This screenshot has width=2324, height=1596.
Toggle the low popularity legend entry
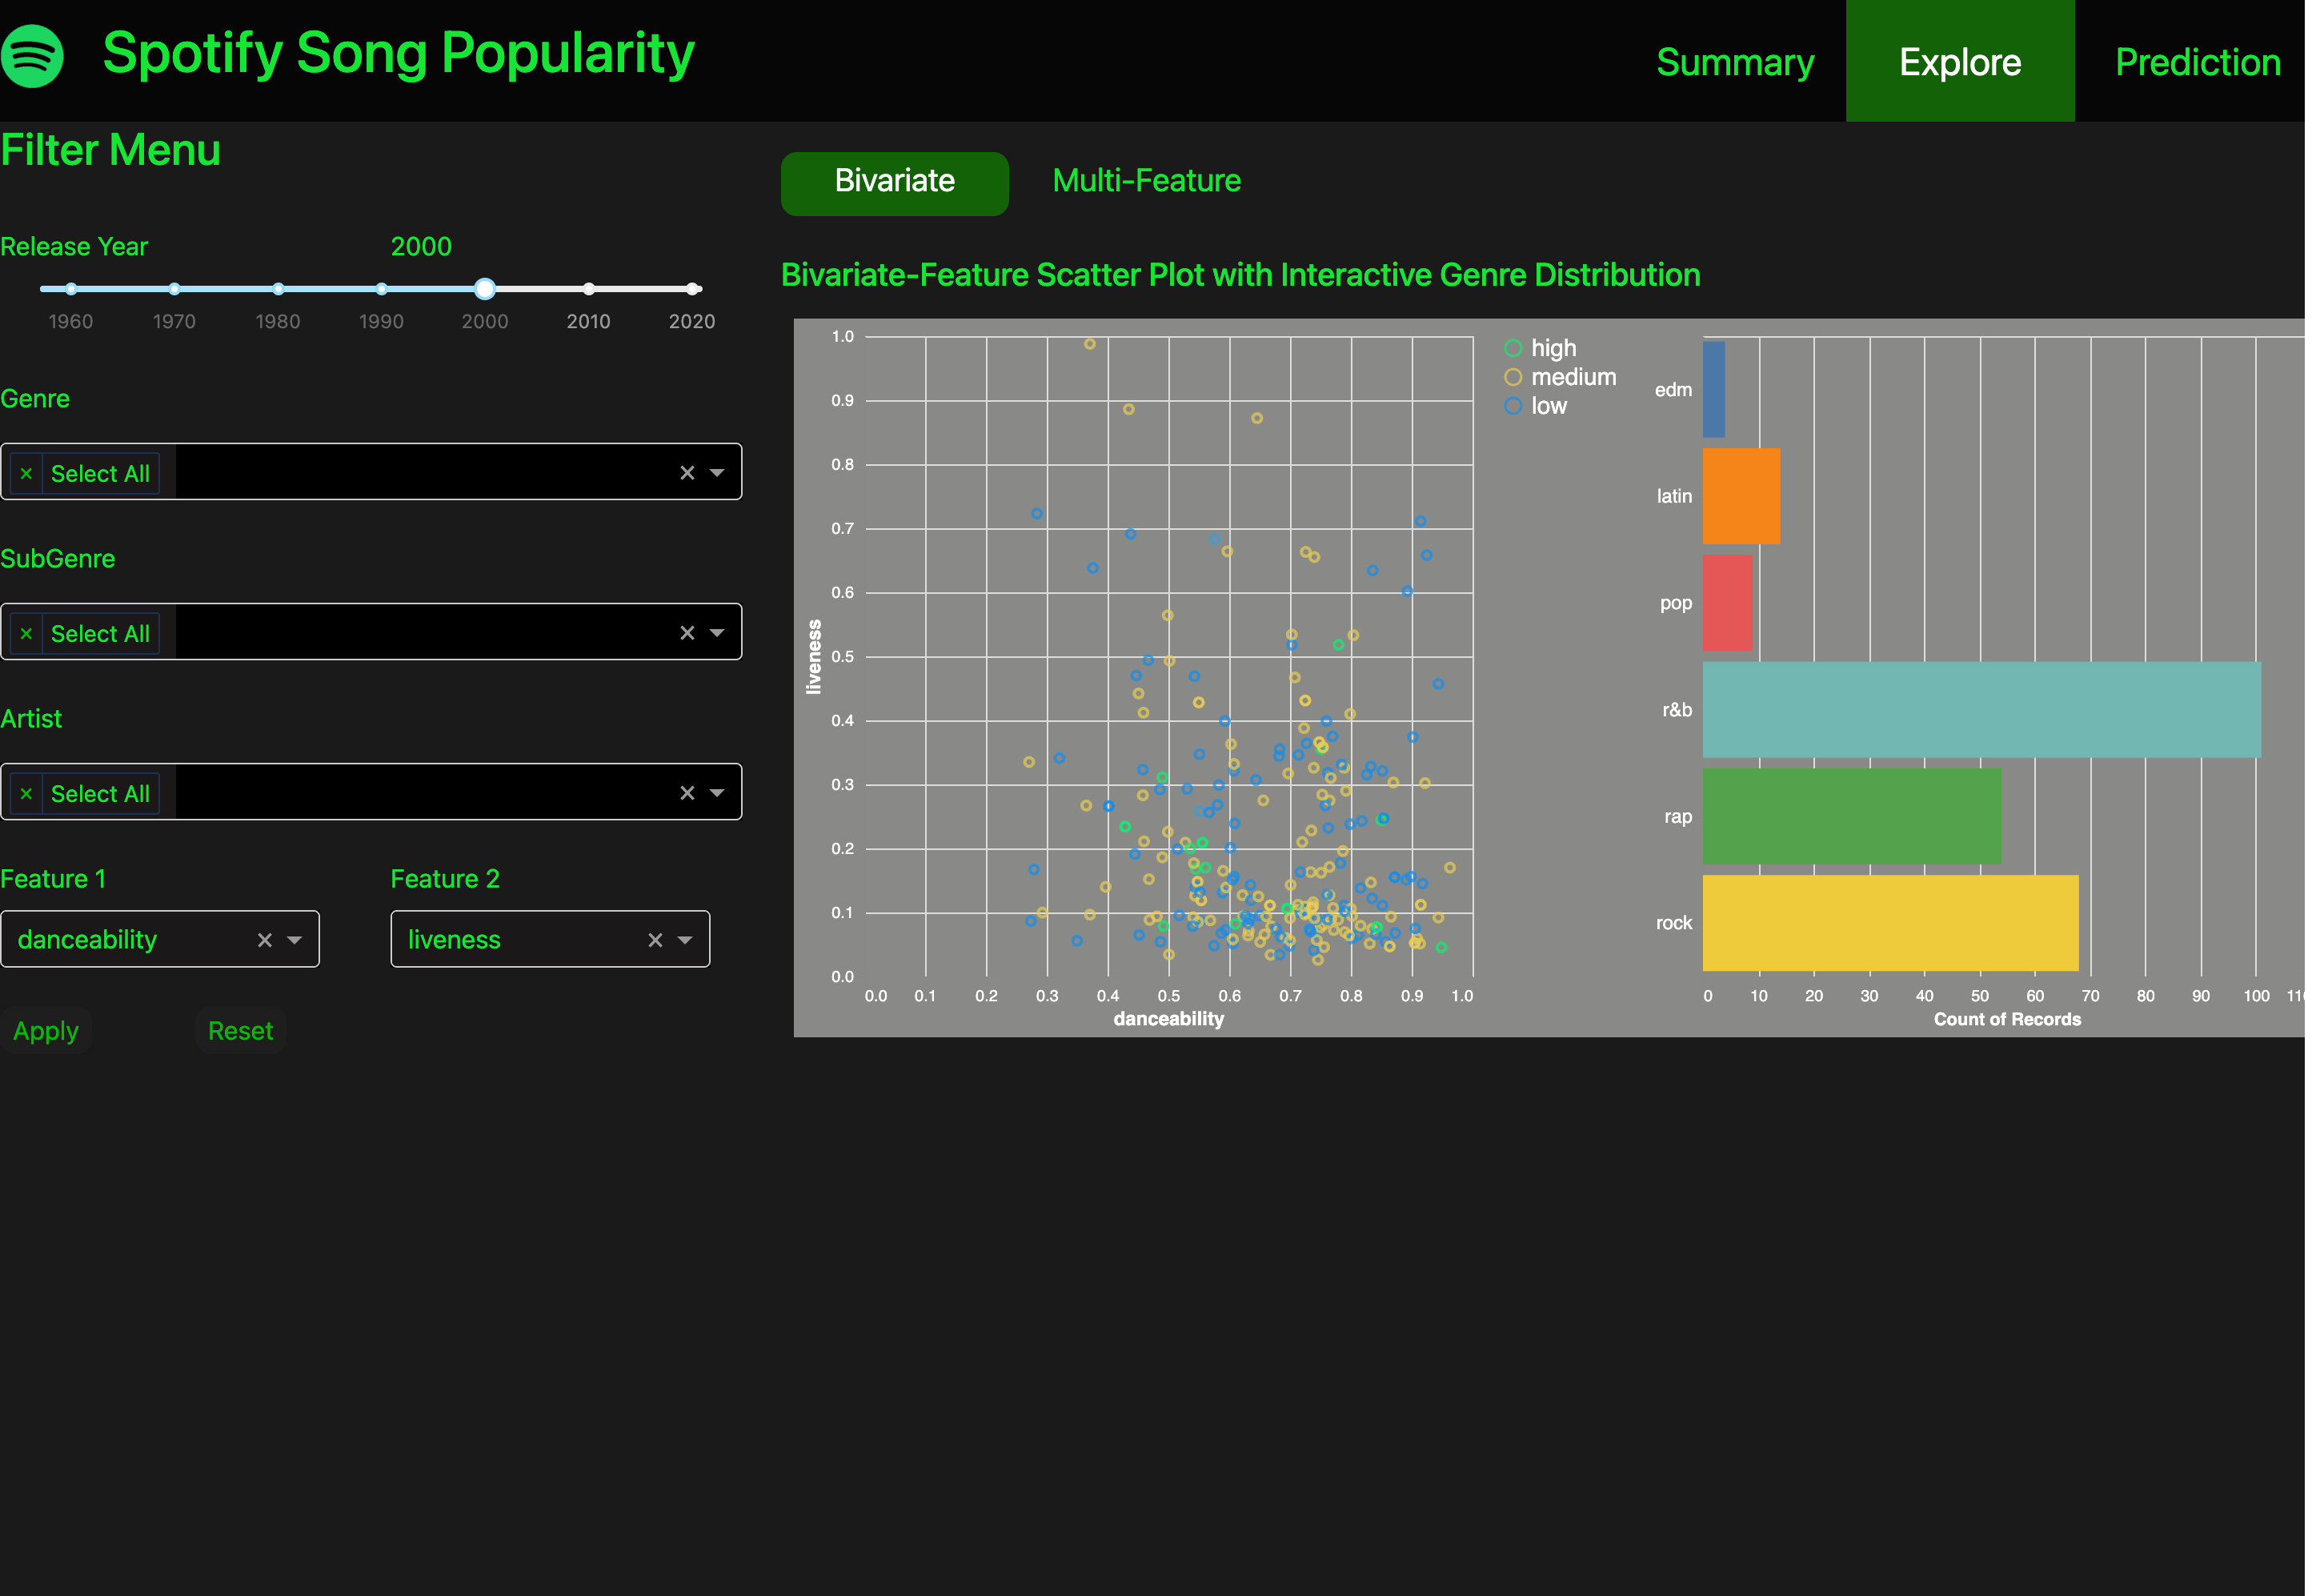point(1513,406)
